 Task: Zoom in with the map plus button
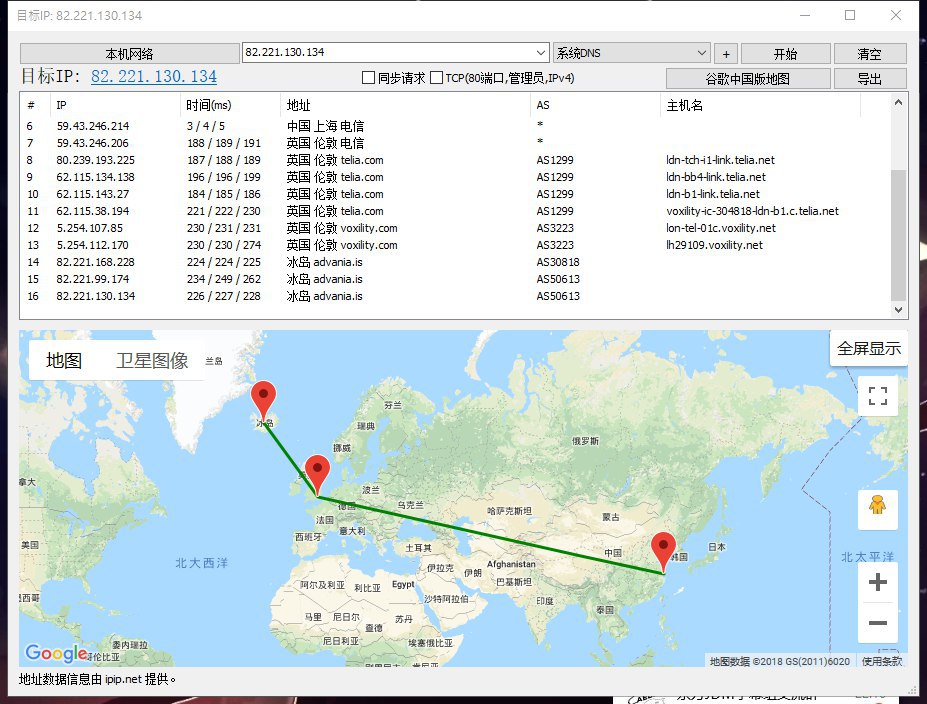click(878, 582)
